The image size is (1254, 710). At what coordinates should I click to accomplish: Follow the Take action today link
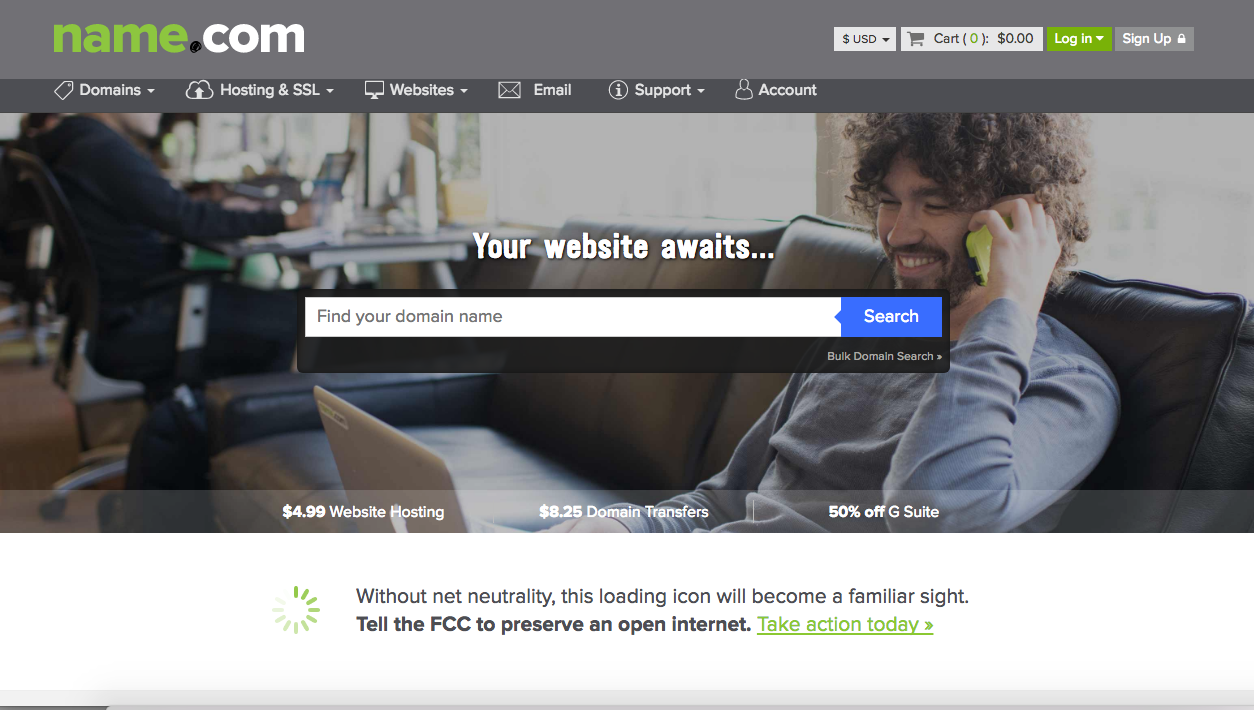point(845,624)
